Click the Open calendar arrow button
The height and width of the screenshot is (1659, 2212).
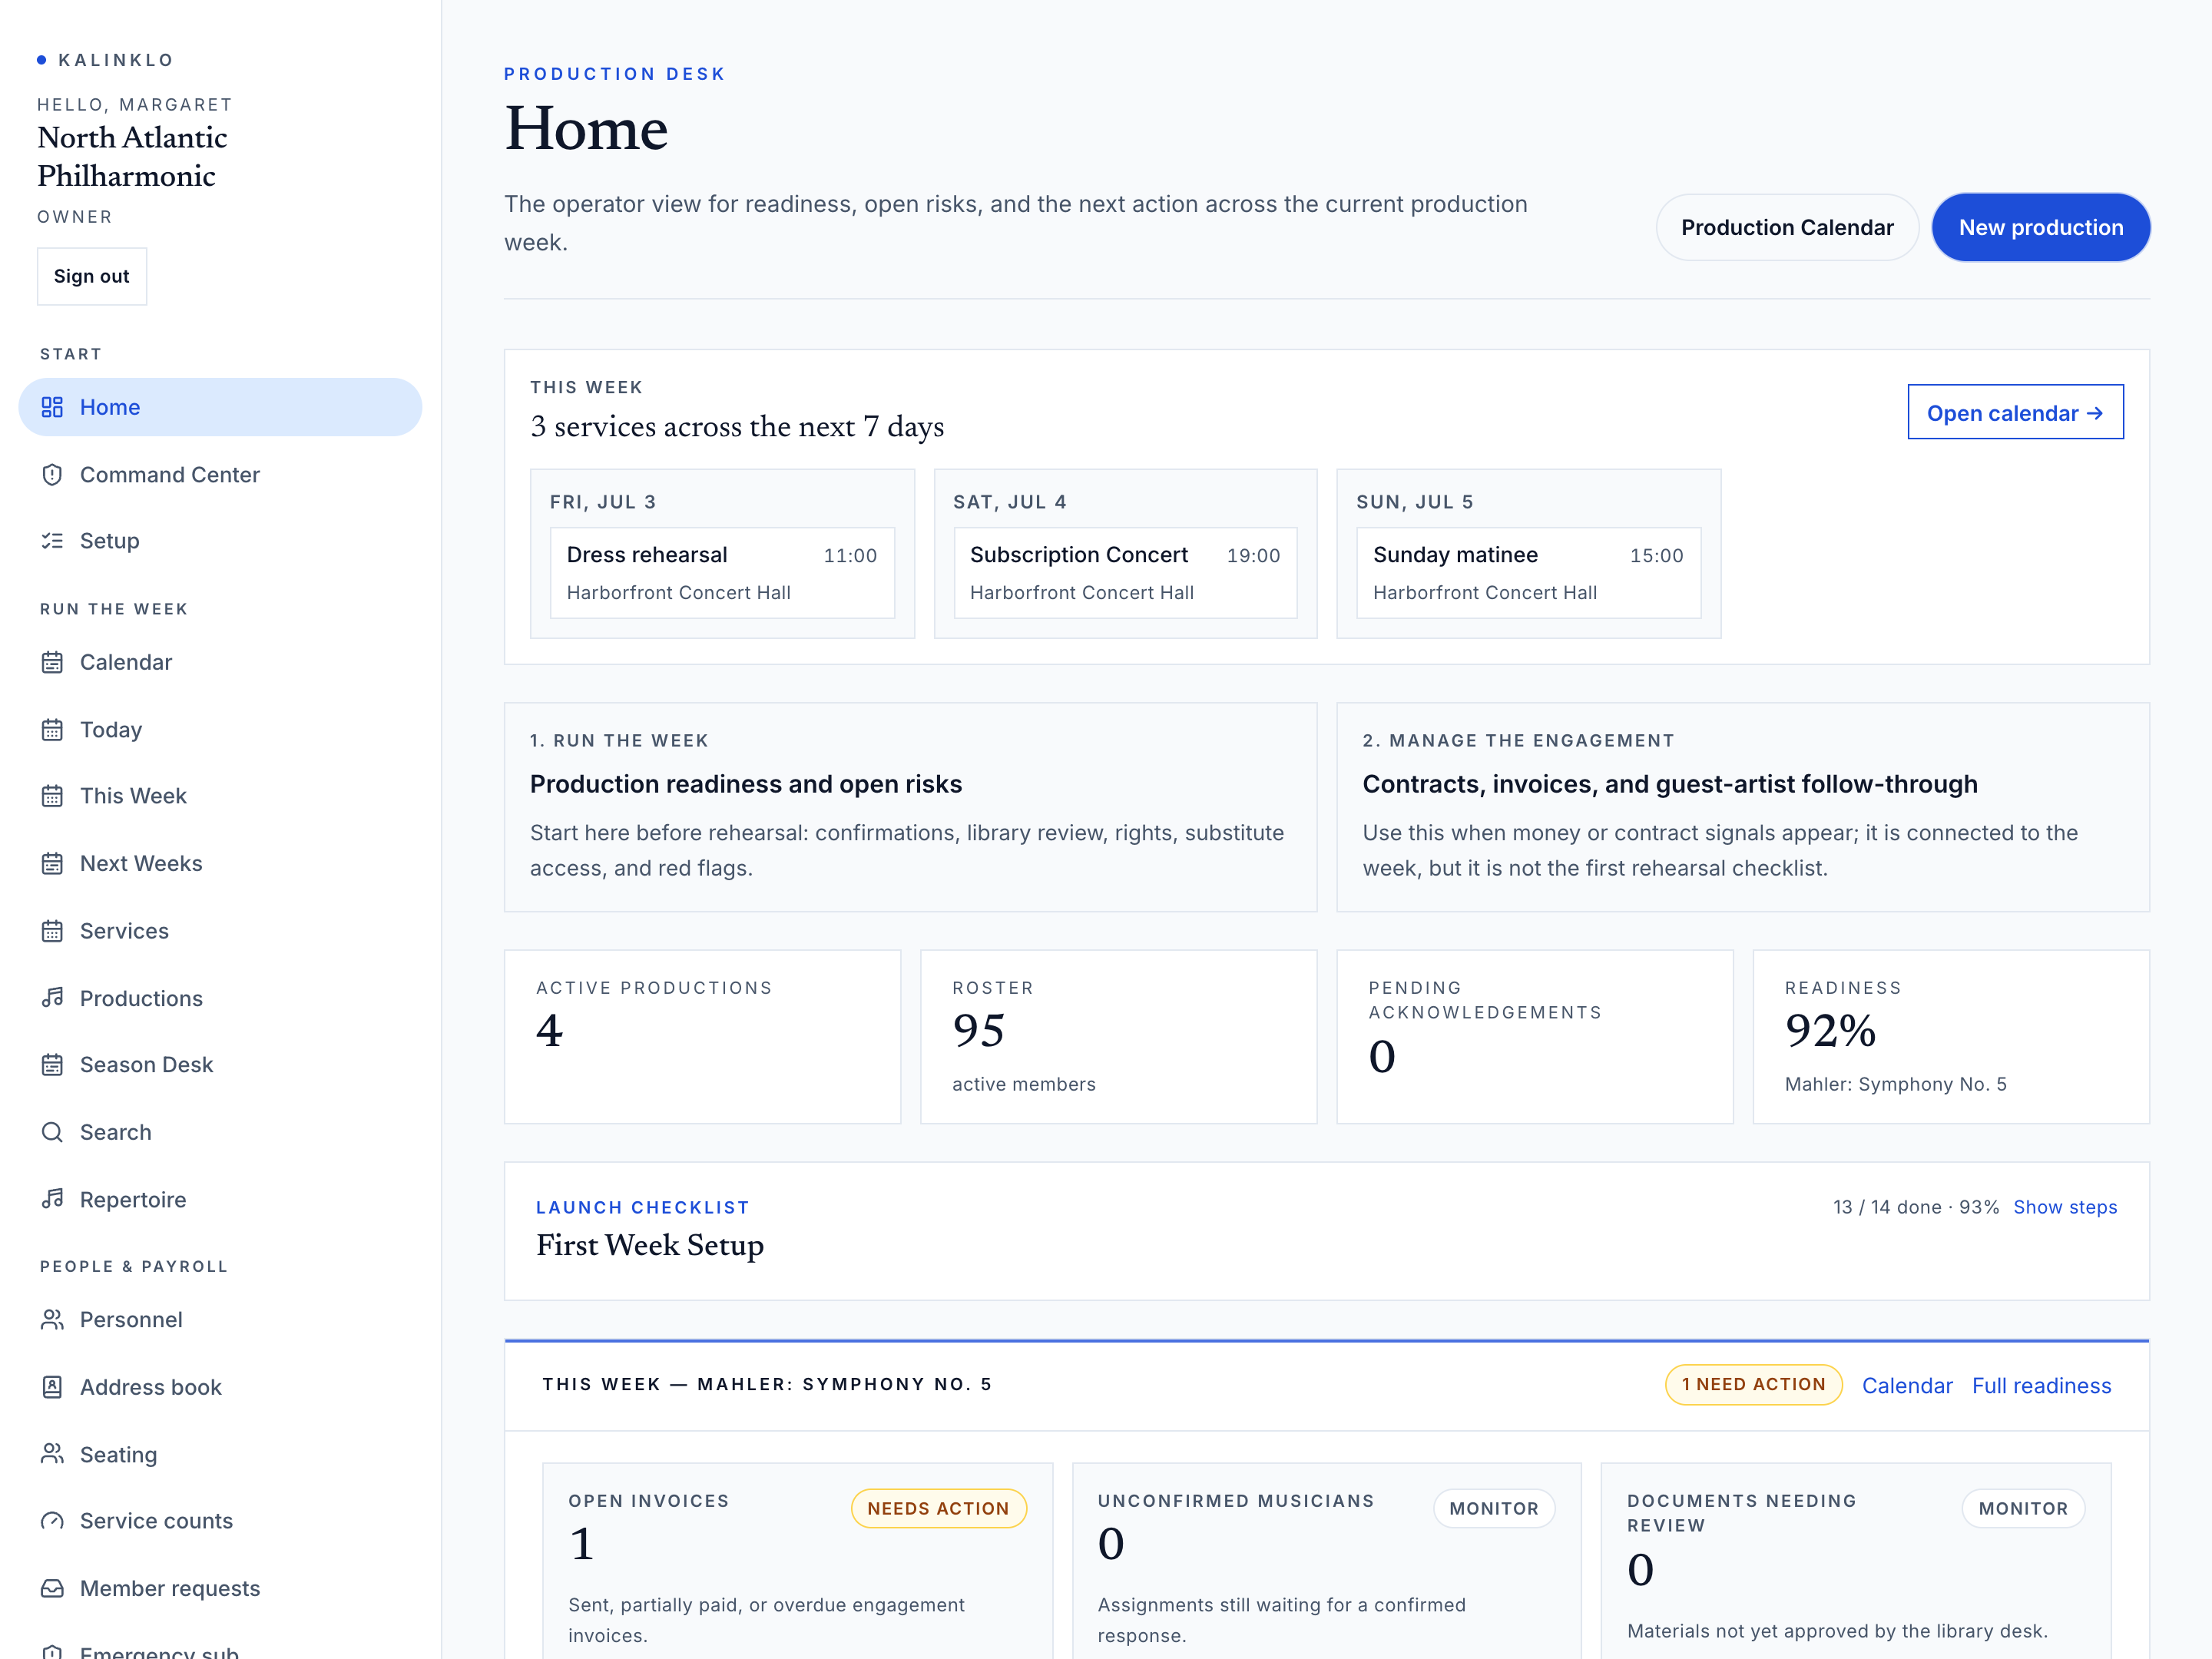(x=2015, y=412)
